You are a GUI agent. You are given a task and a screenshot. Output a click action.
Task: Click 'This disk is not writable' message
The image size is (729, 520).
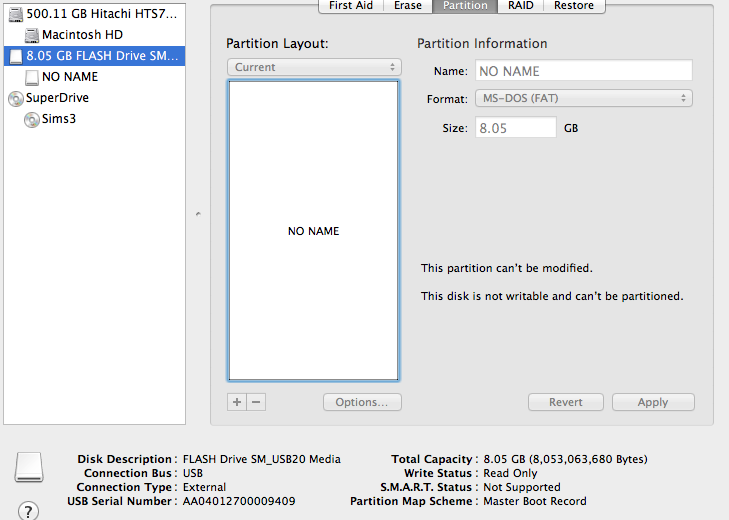(x=552, y=296)
